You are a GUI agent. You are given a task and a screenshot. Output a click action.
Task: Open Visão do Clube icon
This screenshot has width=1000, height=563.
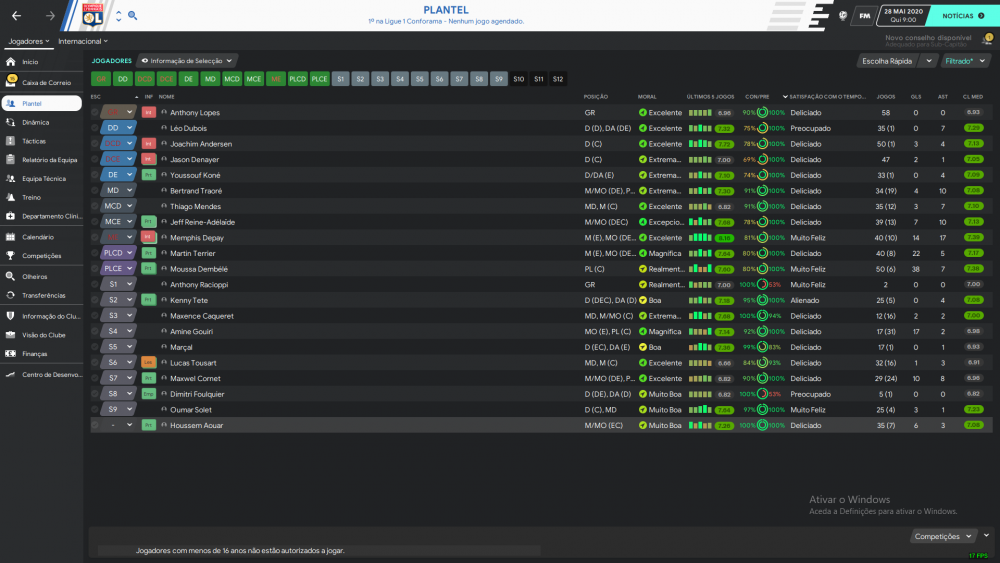point(10,335)
